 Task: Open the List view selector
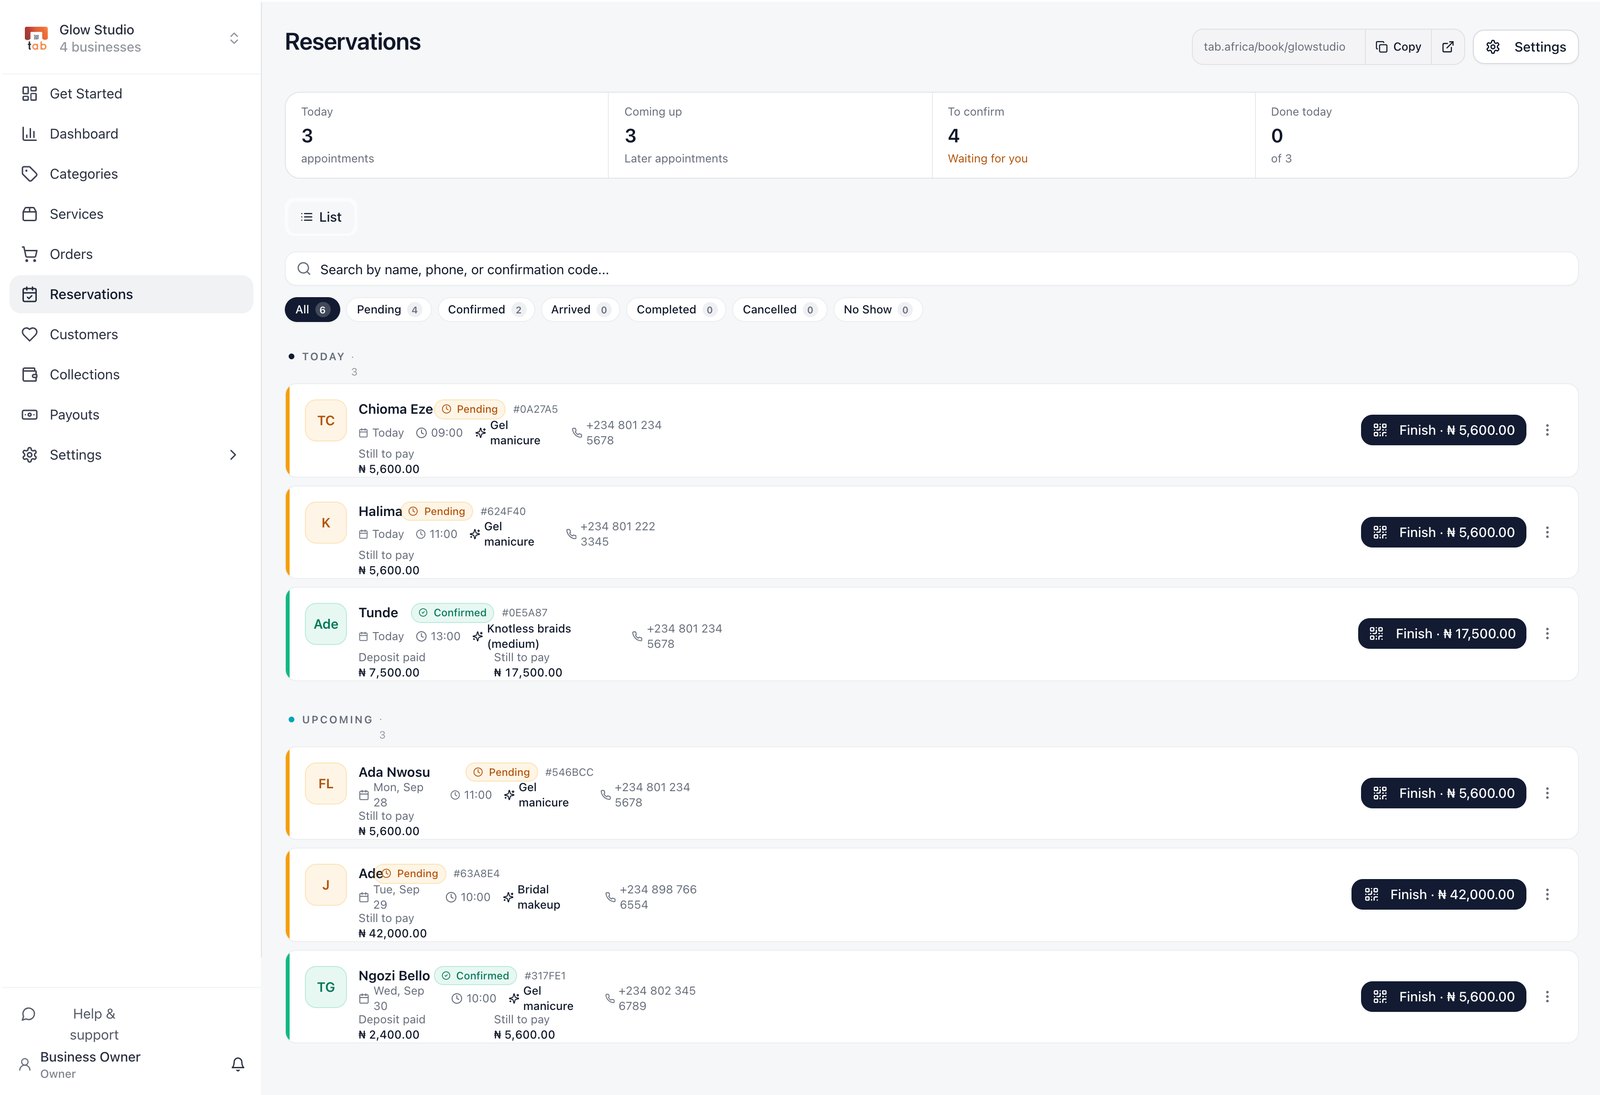click(x=321, y=217)
